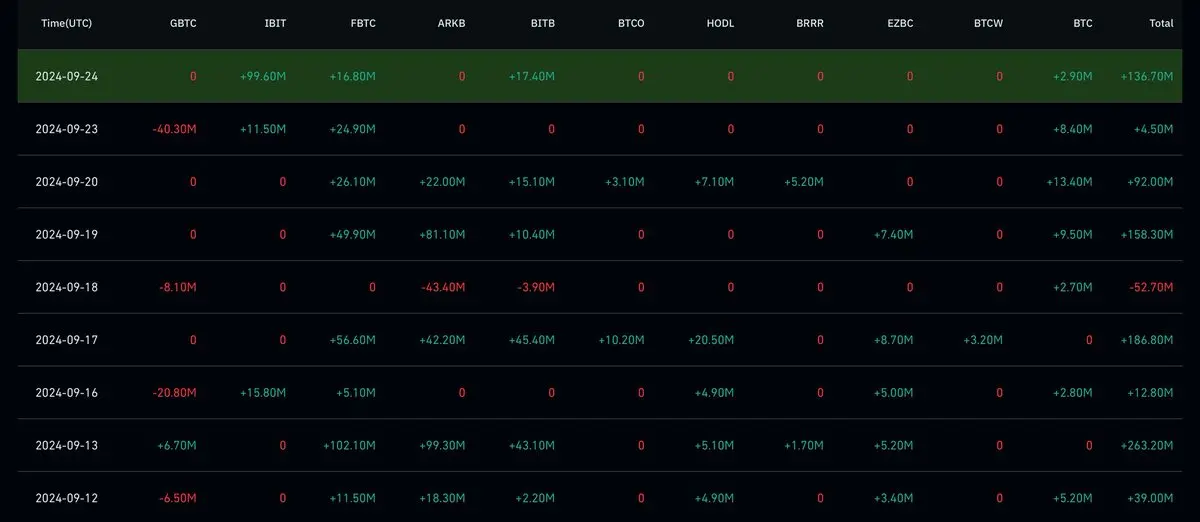The width and height of the screenshot is (1200, 522).
Task: Click the +42.20M ARKB value
Action: pos(442,341)
